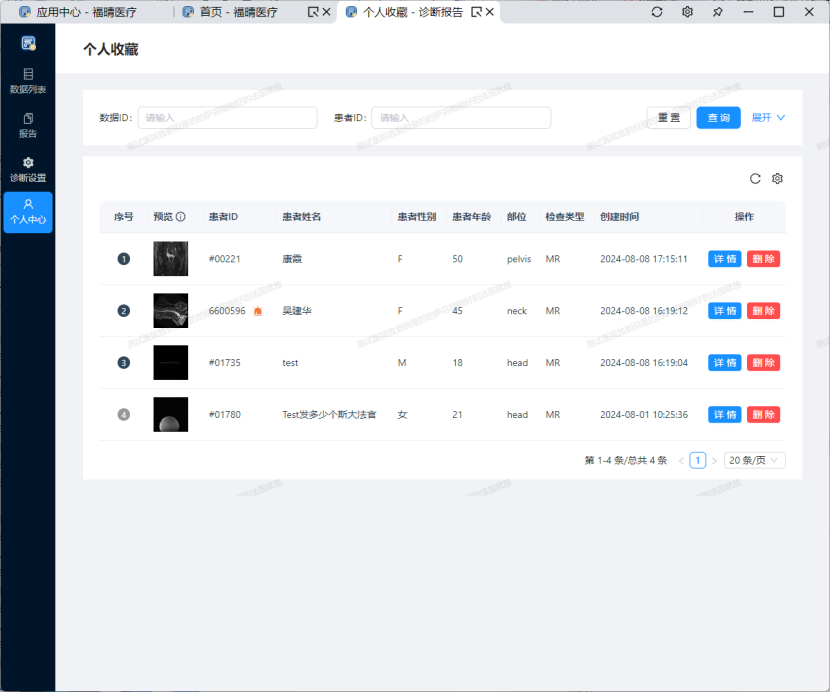Reload the page with the titlebar refresh icon

click(x=656, y=11)
